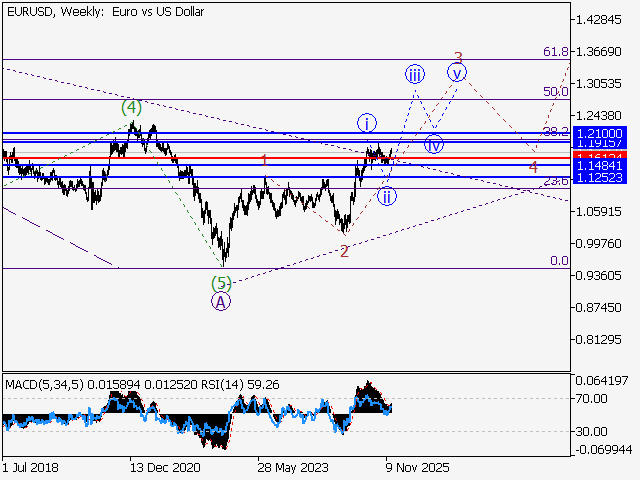Select the circled wave ii marker
The height and width of the screenshot is (480, 640).
[387, 195]
